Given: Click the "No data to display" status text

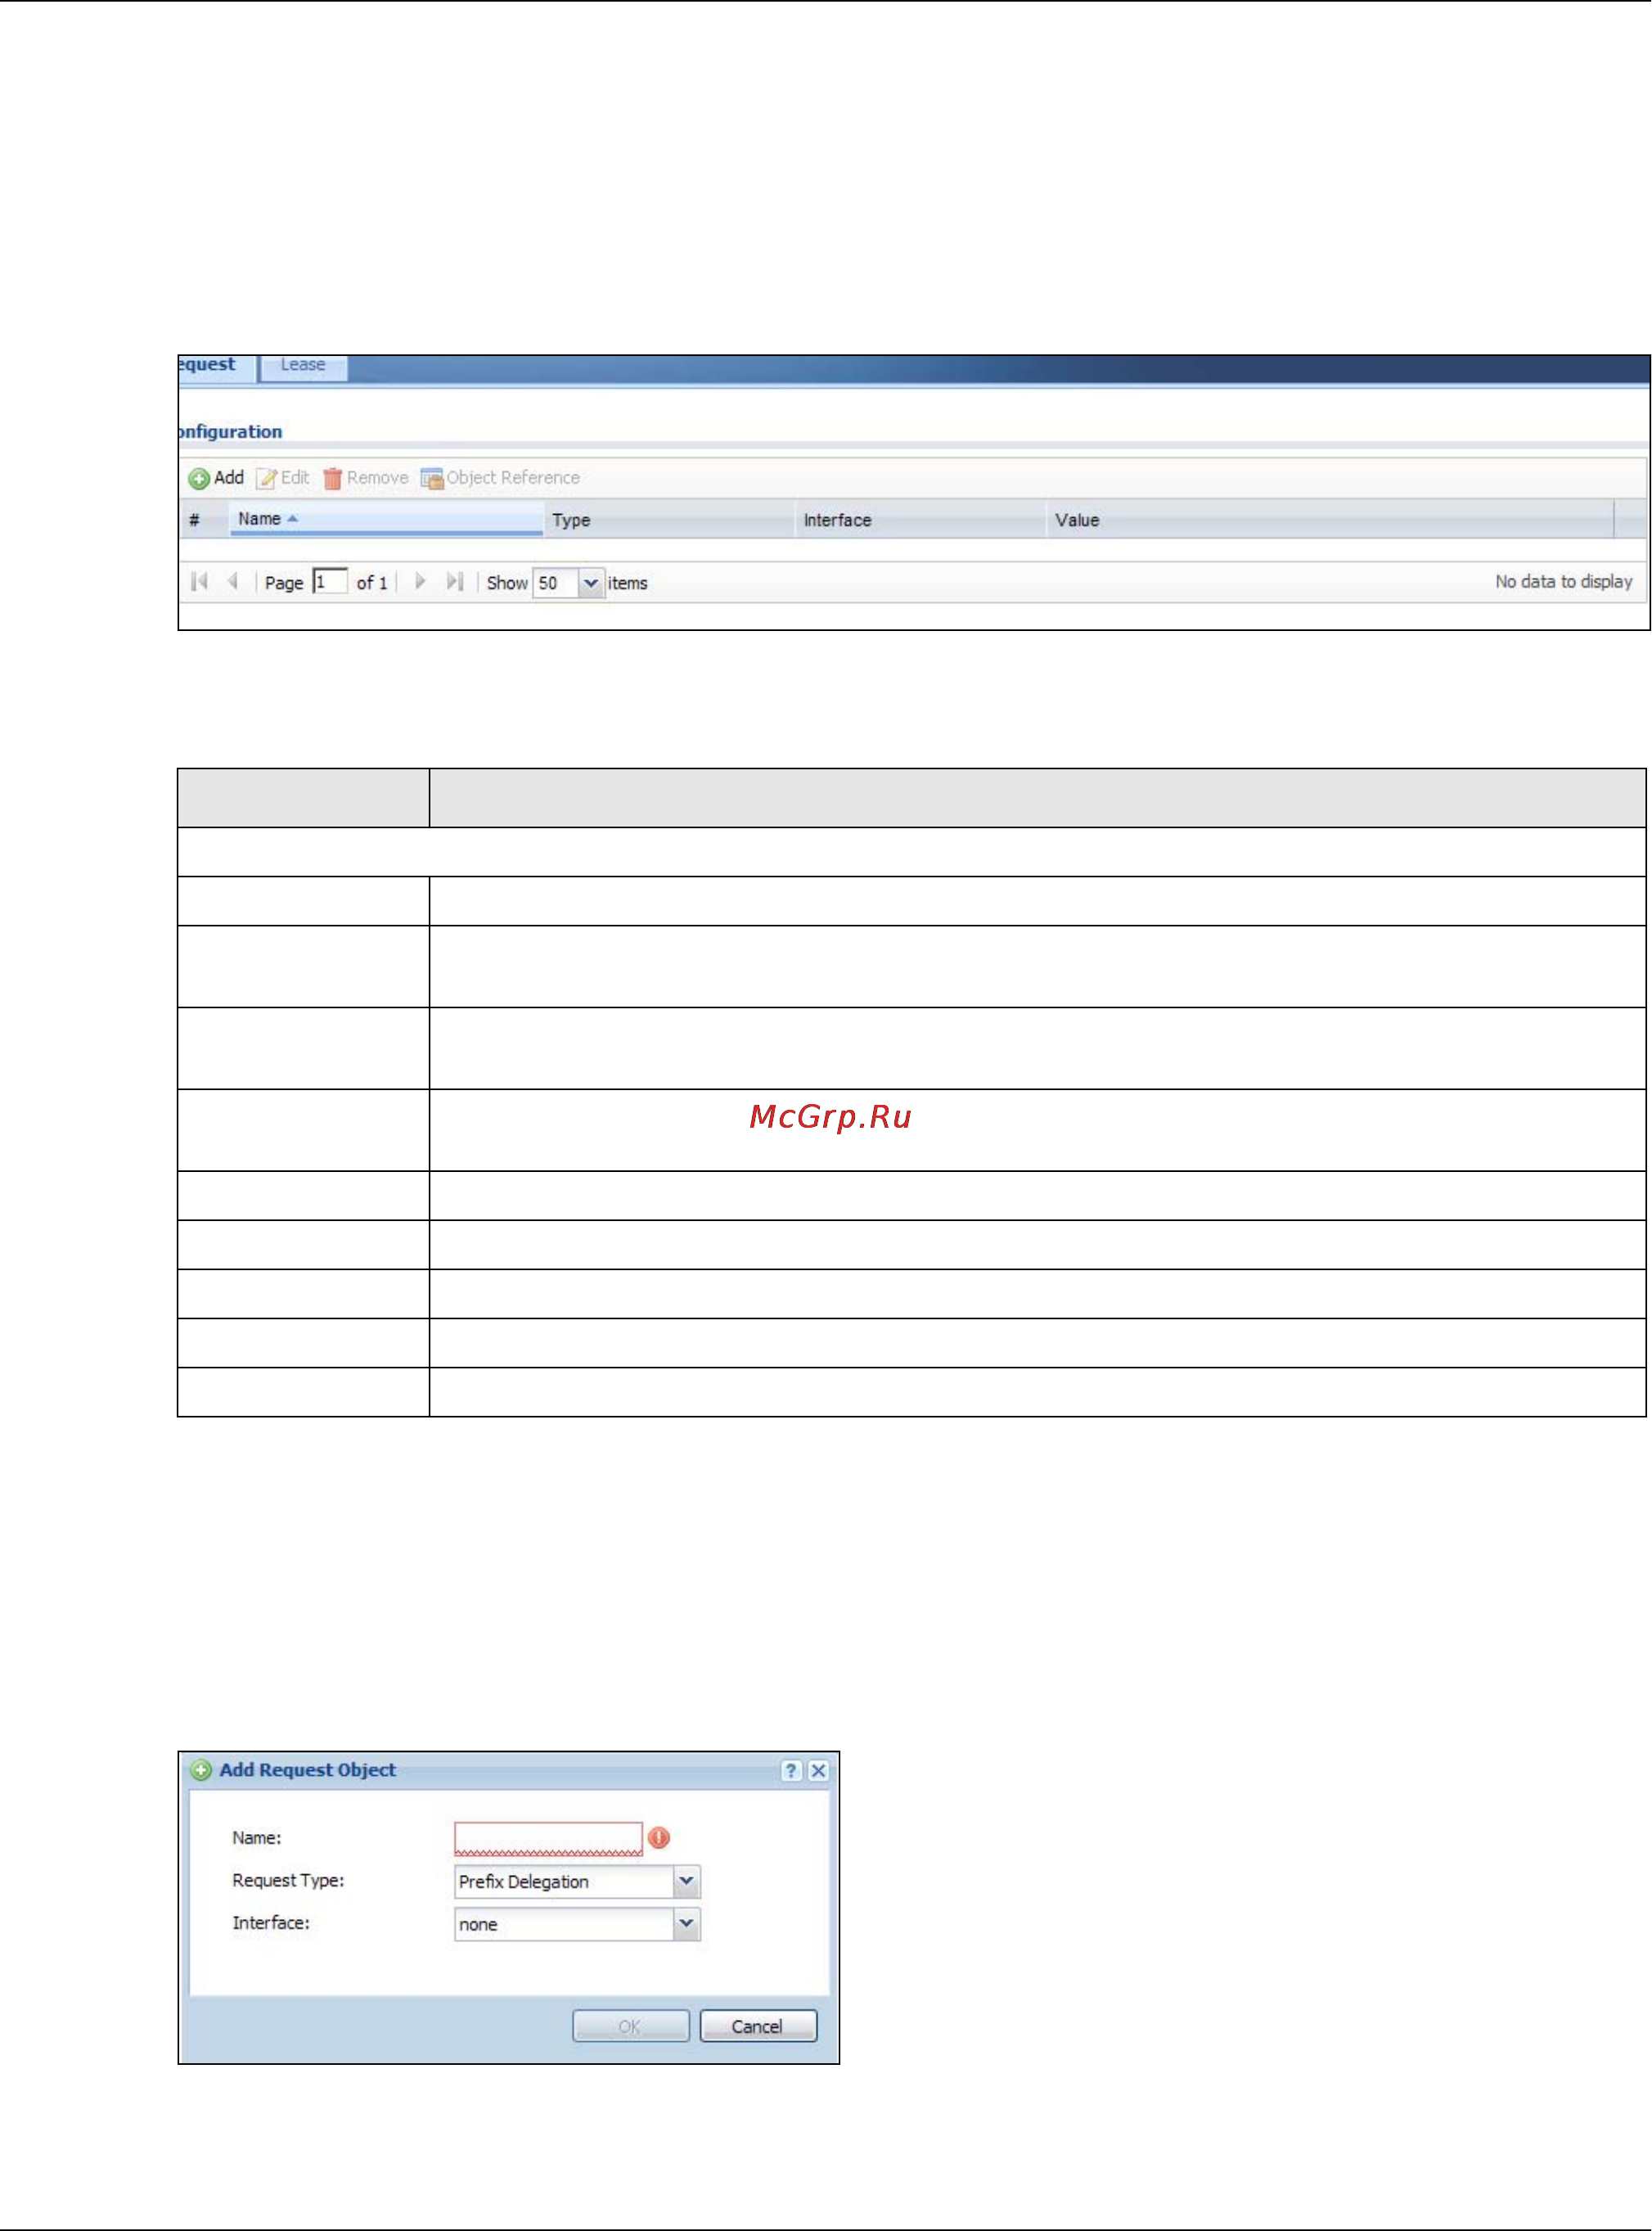Looking at the screenshot, I should [x=1563, y=582].
